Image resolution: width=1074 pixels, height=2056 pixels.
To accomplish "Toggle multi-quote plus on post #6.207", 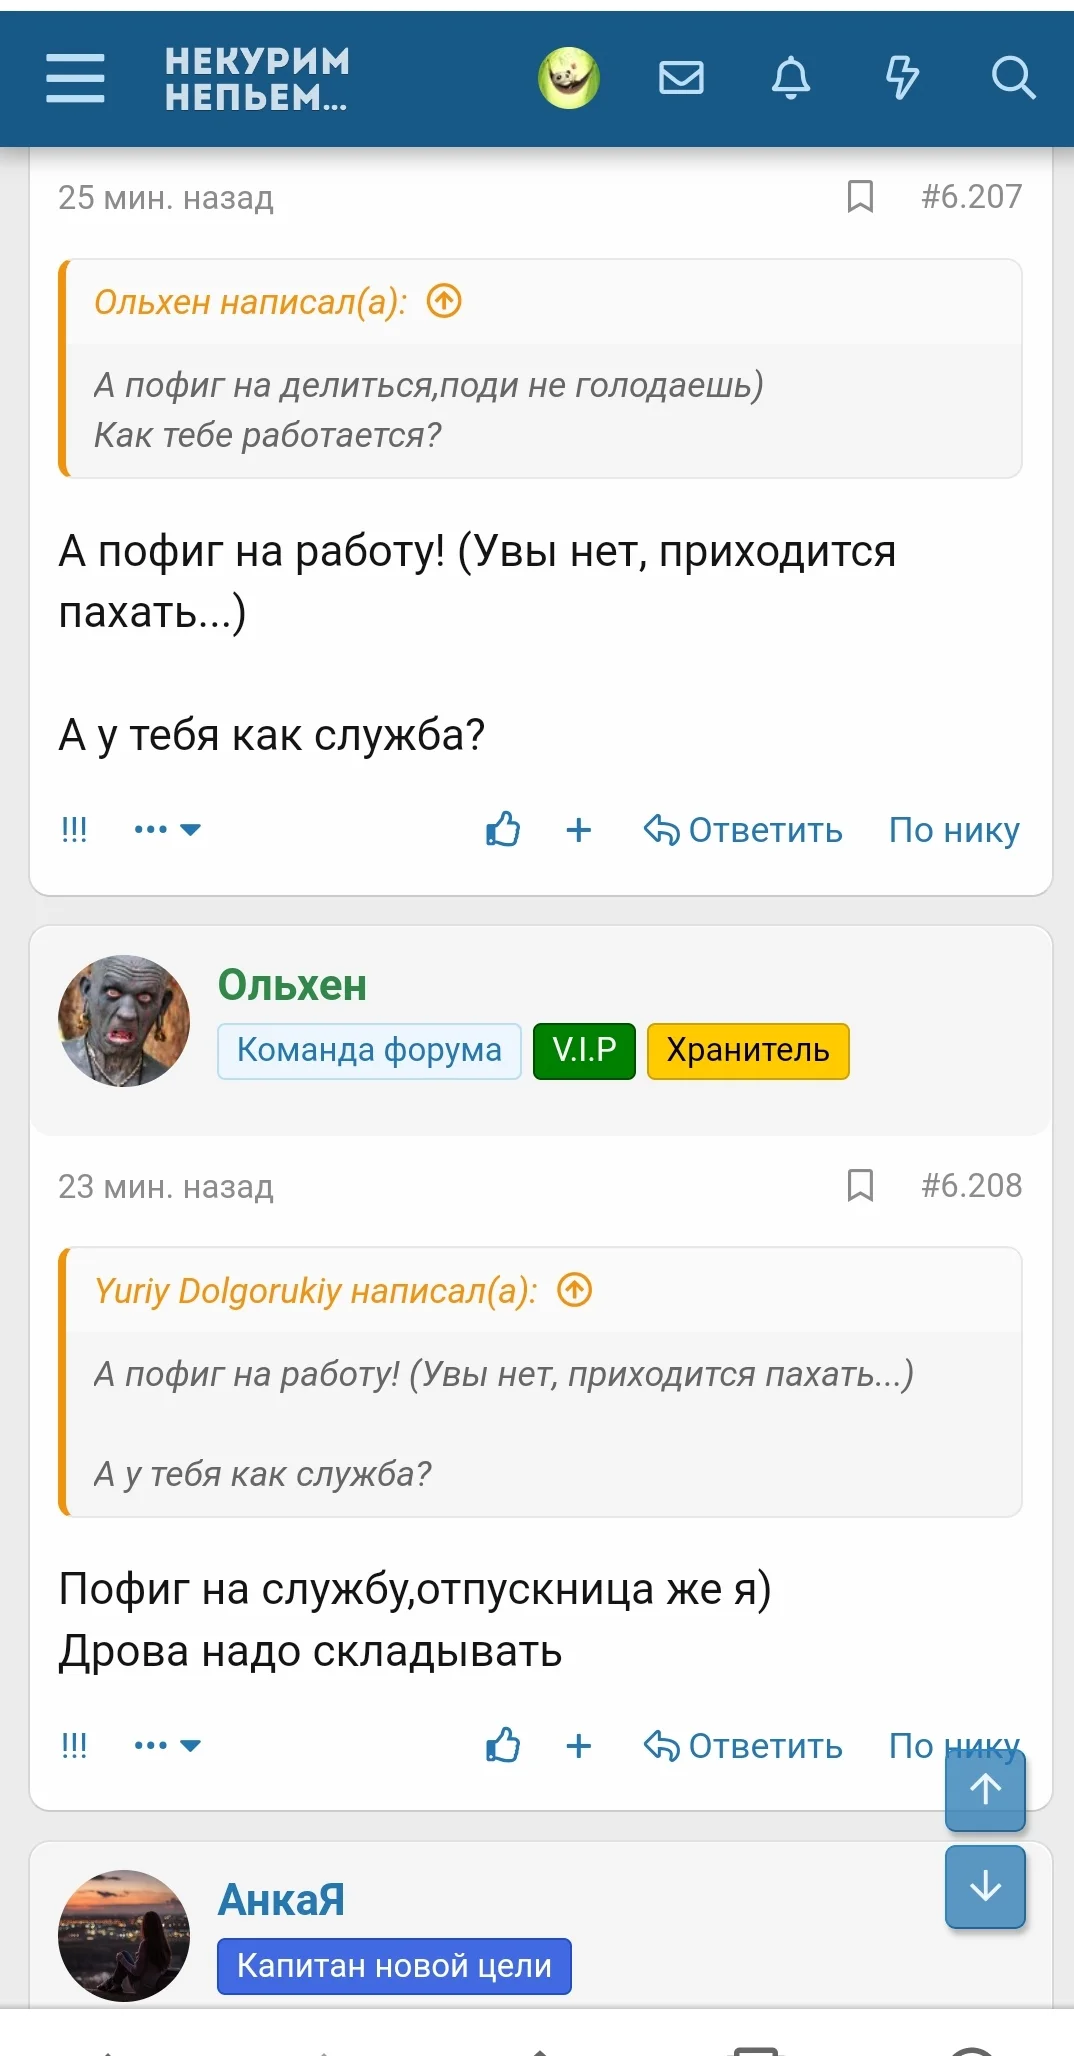I will [x=579, y=830].
